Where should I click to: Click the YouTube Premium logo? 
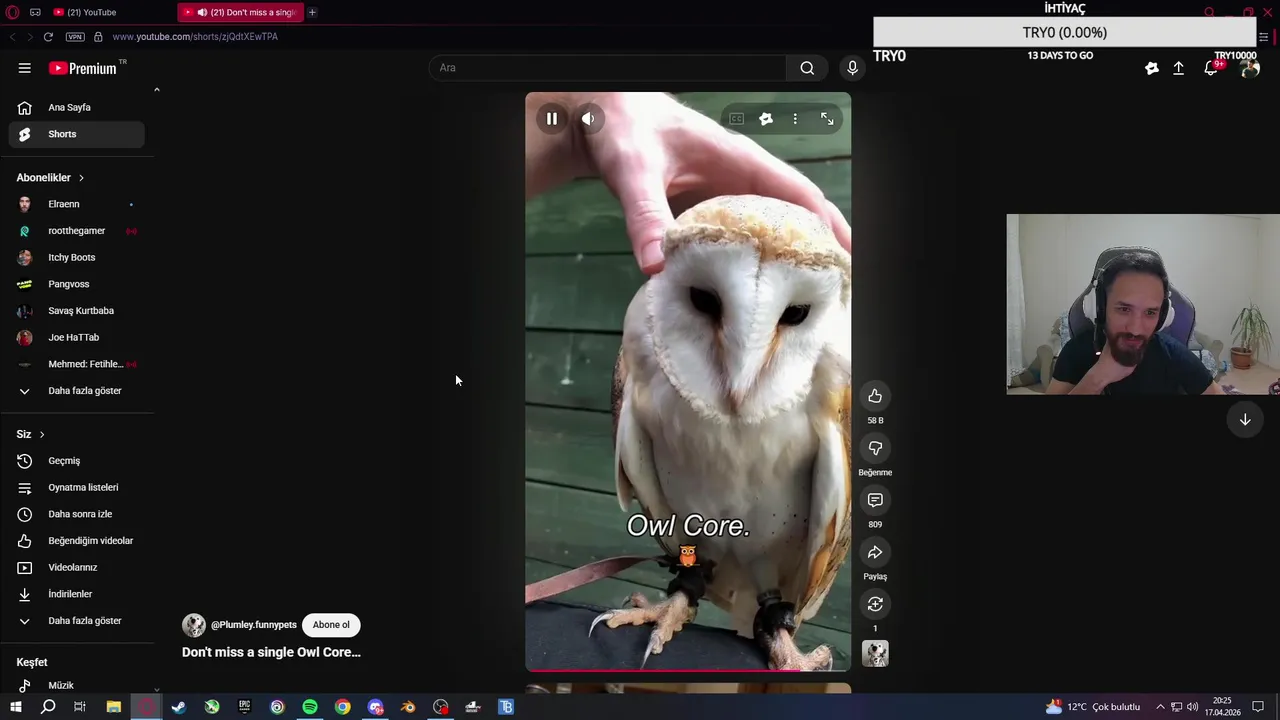[x=85, y=68]
